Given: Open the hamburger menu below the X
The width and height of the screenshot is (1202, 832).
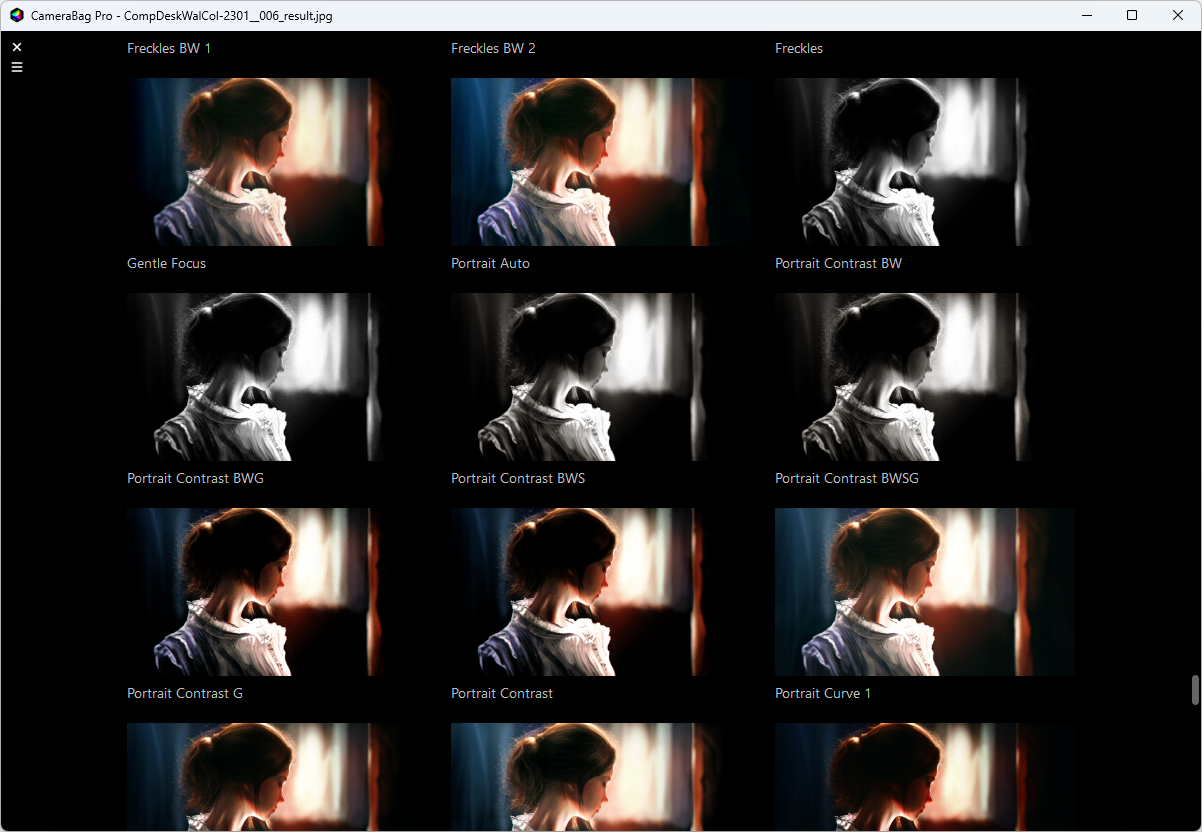Looking at the screenshot, I should [17, 67].
